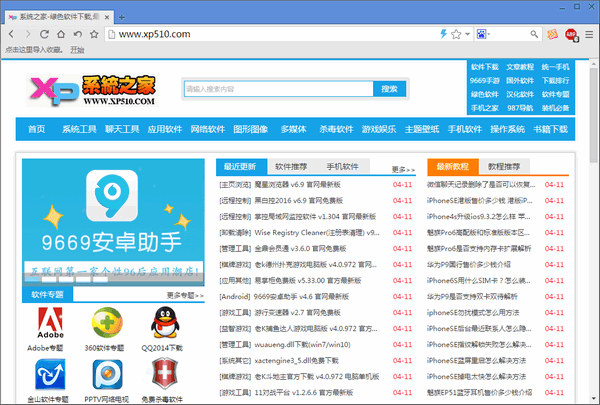Click the browser forward arrow

click(28, 34)
